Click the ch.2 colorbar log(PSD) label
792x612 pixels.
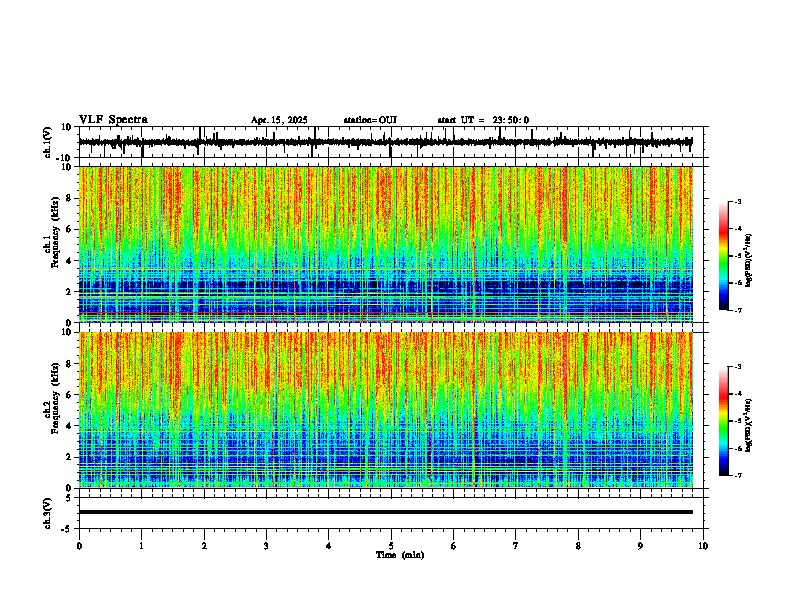click(749, 425)
